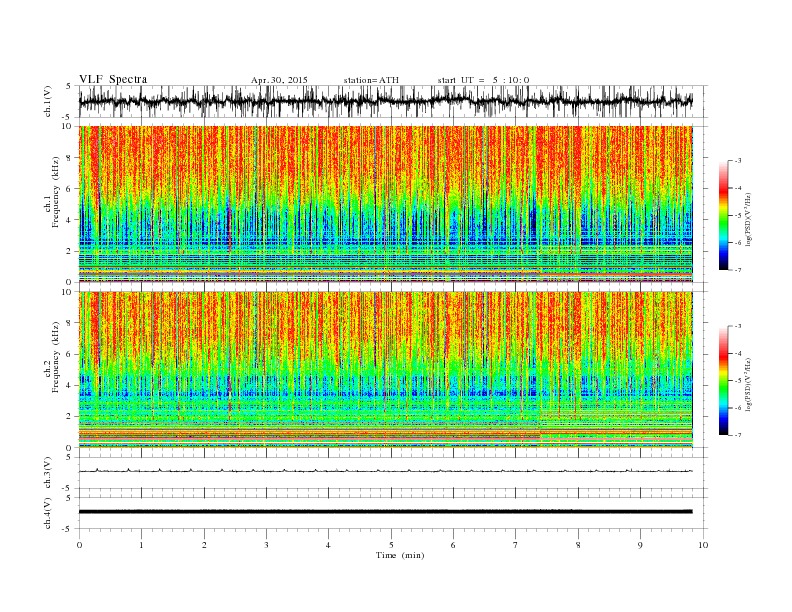
Task: Click ch.1 colorbar tick "-4"
Action: tap(738, 188)
